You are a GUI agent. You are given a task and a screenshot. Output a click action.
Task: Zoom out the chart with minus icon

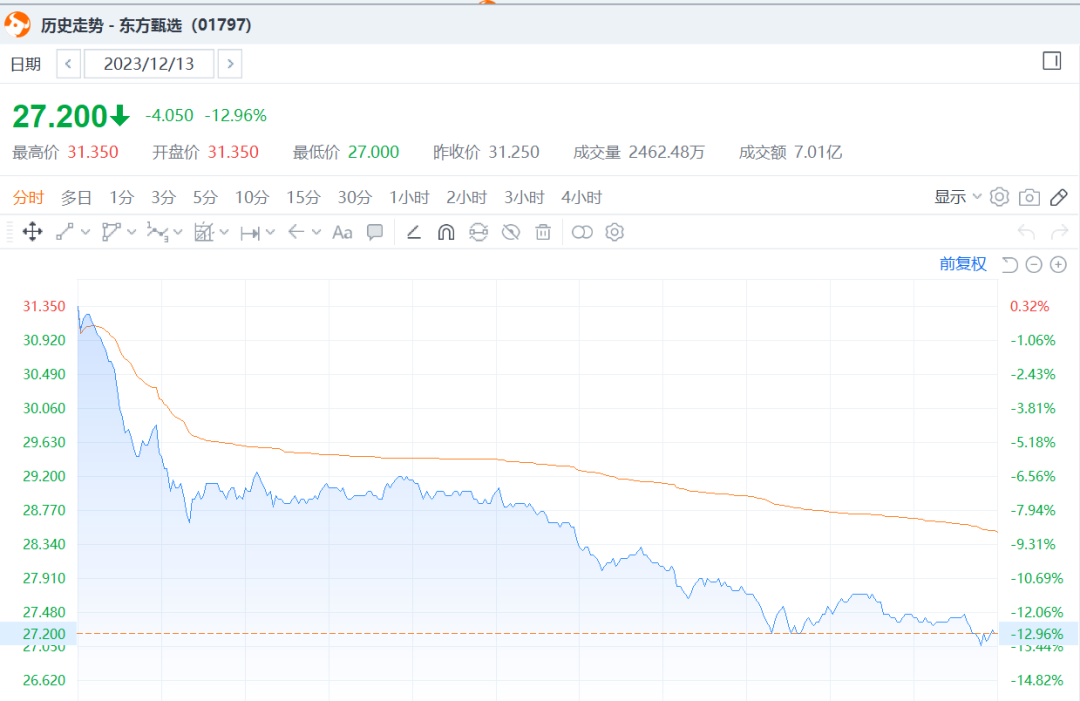pos(1034,264)
